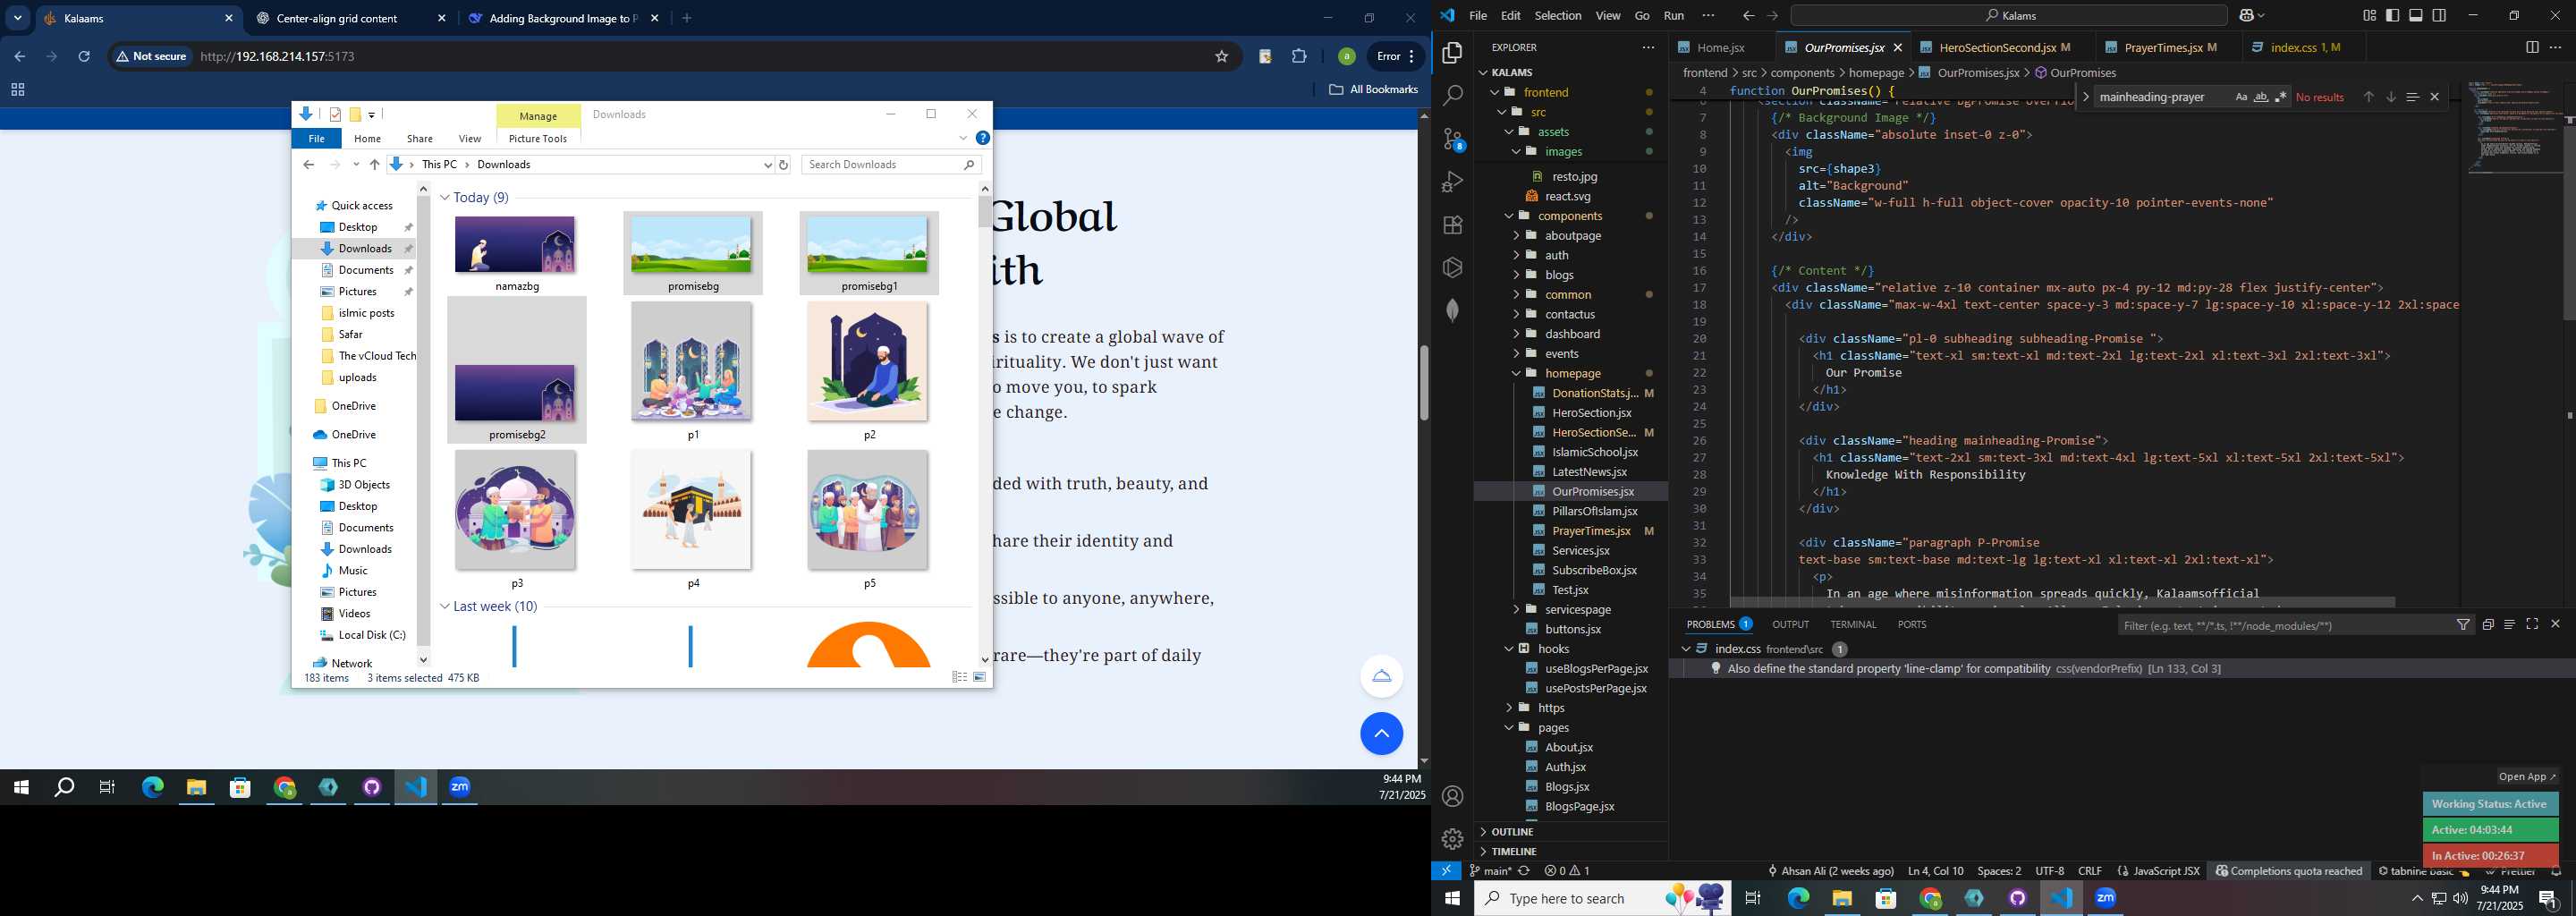Image resolution: width=2576 pixels, height=916 pixels.
Task: Click VS Code remote window icon in status bar
Action: pyautogui.click(x=1445, y=870)
